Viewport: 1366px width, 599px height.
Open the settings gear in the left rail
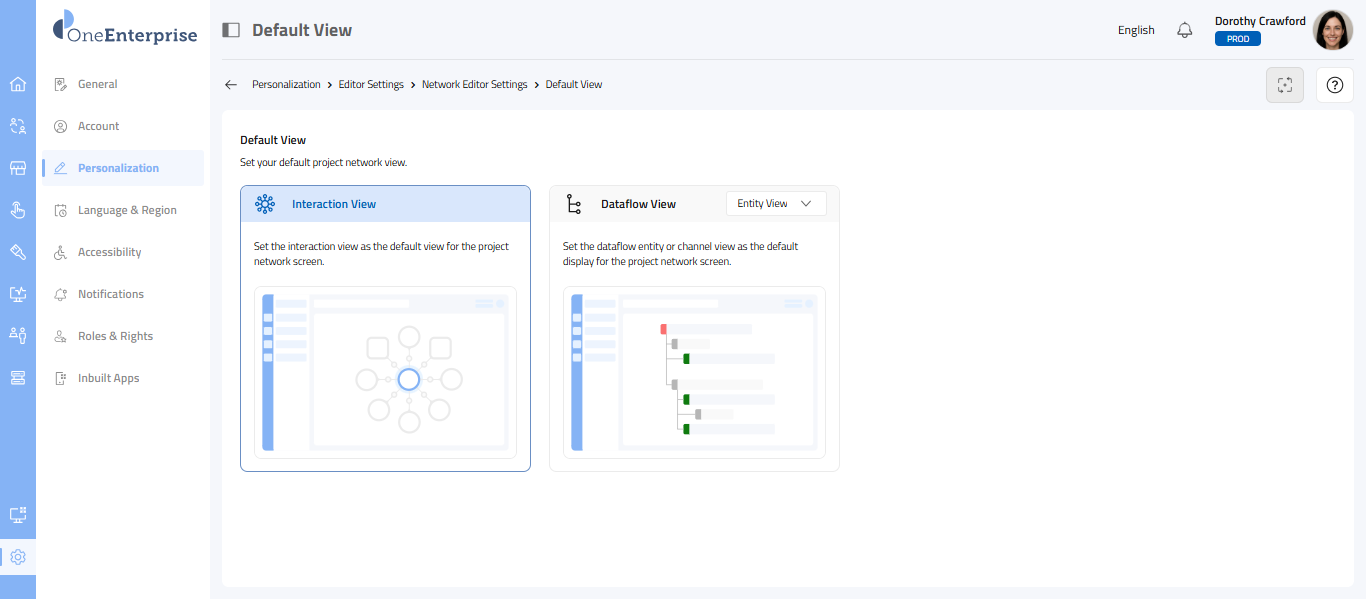[17, 557]
